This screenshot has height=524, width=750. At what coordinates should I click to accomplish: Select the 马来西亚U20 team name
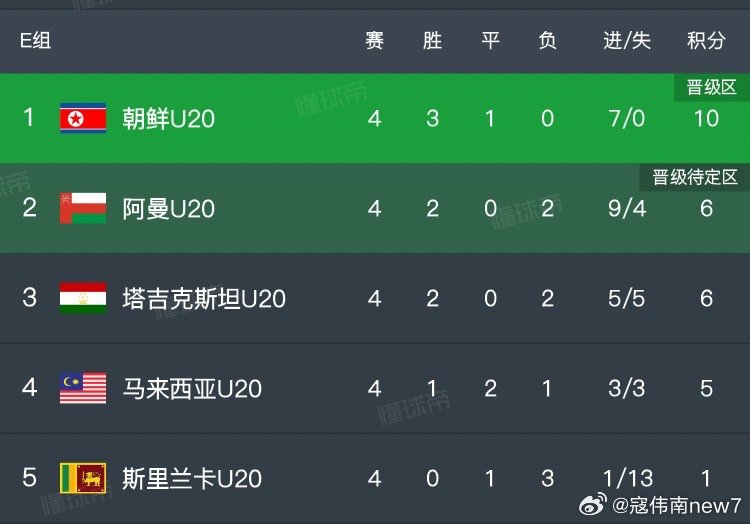pos(192,388)
